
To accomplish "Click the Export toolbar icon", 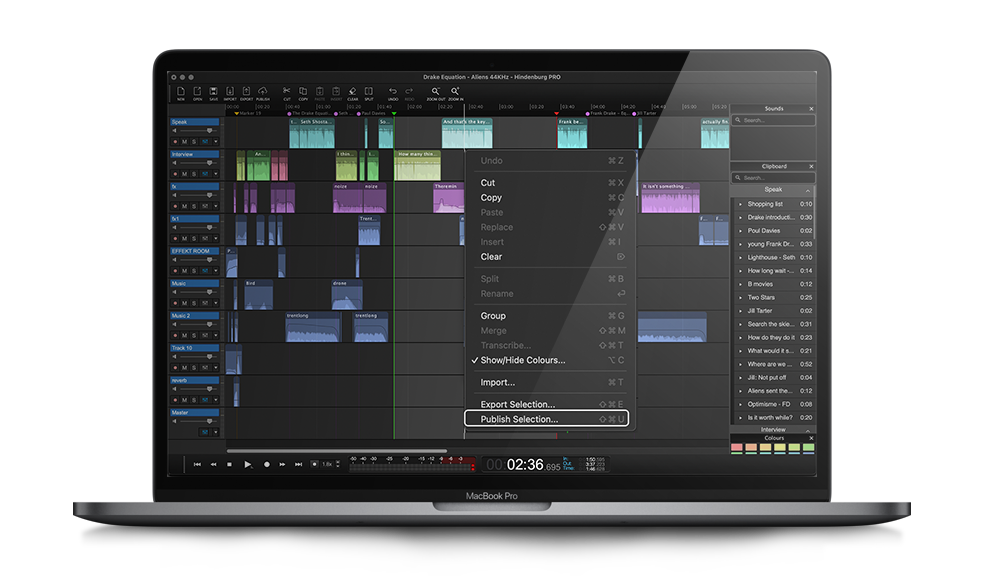I will coord(246,93).
